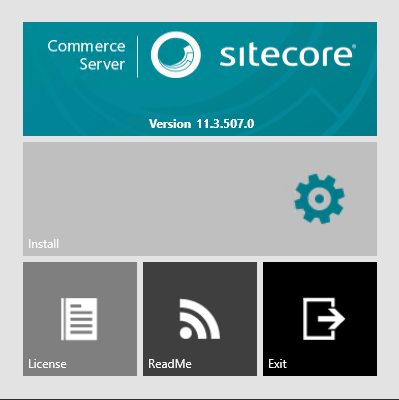Click the ReadMe tile label

tap(170, 364)
